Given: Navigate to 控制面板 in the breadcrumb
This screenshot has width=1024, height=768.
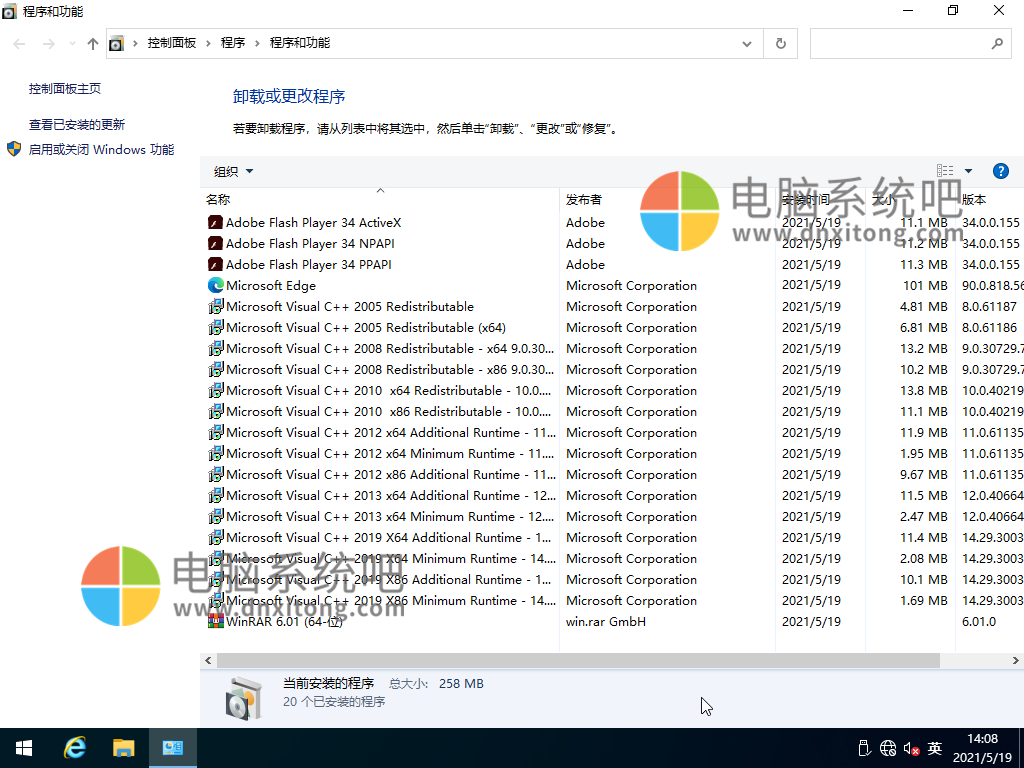Looking at the screenshot, I should [x=170, y=43].
